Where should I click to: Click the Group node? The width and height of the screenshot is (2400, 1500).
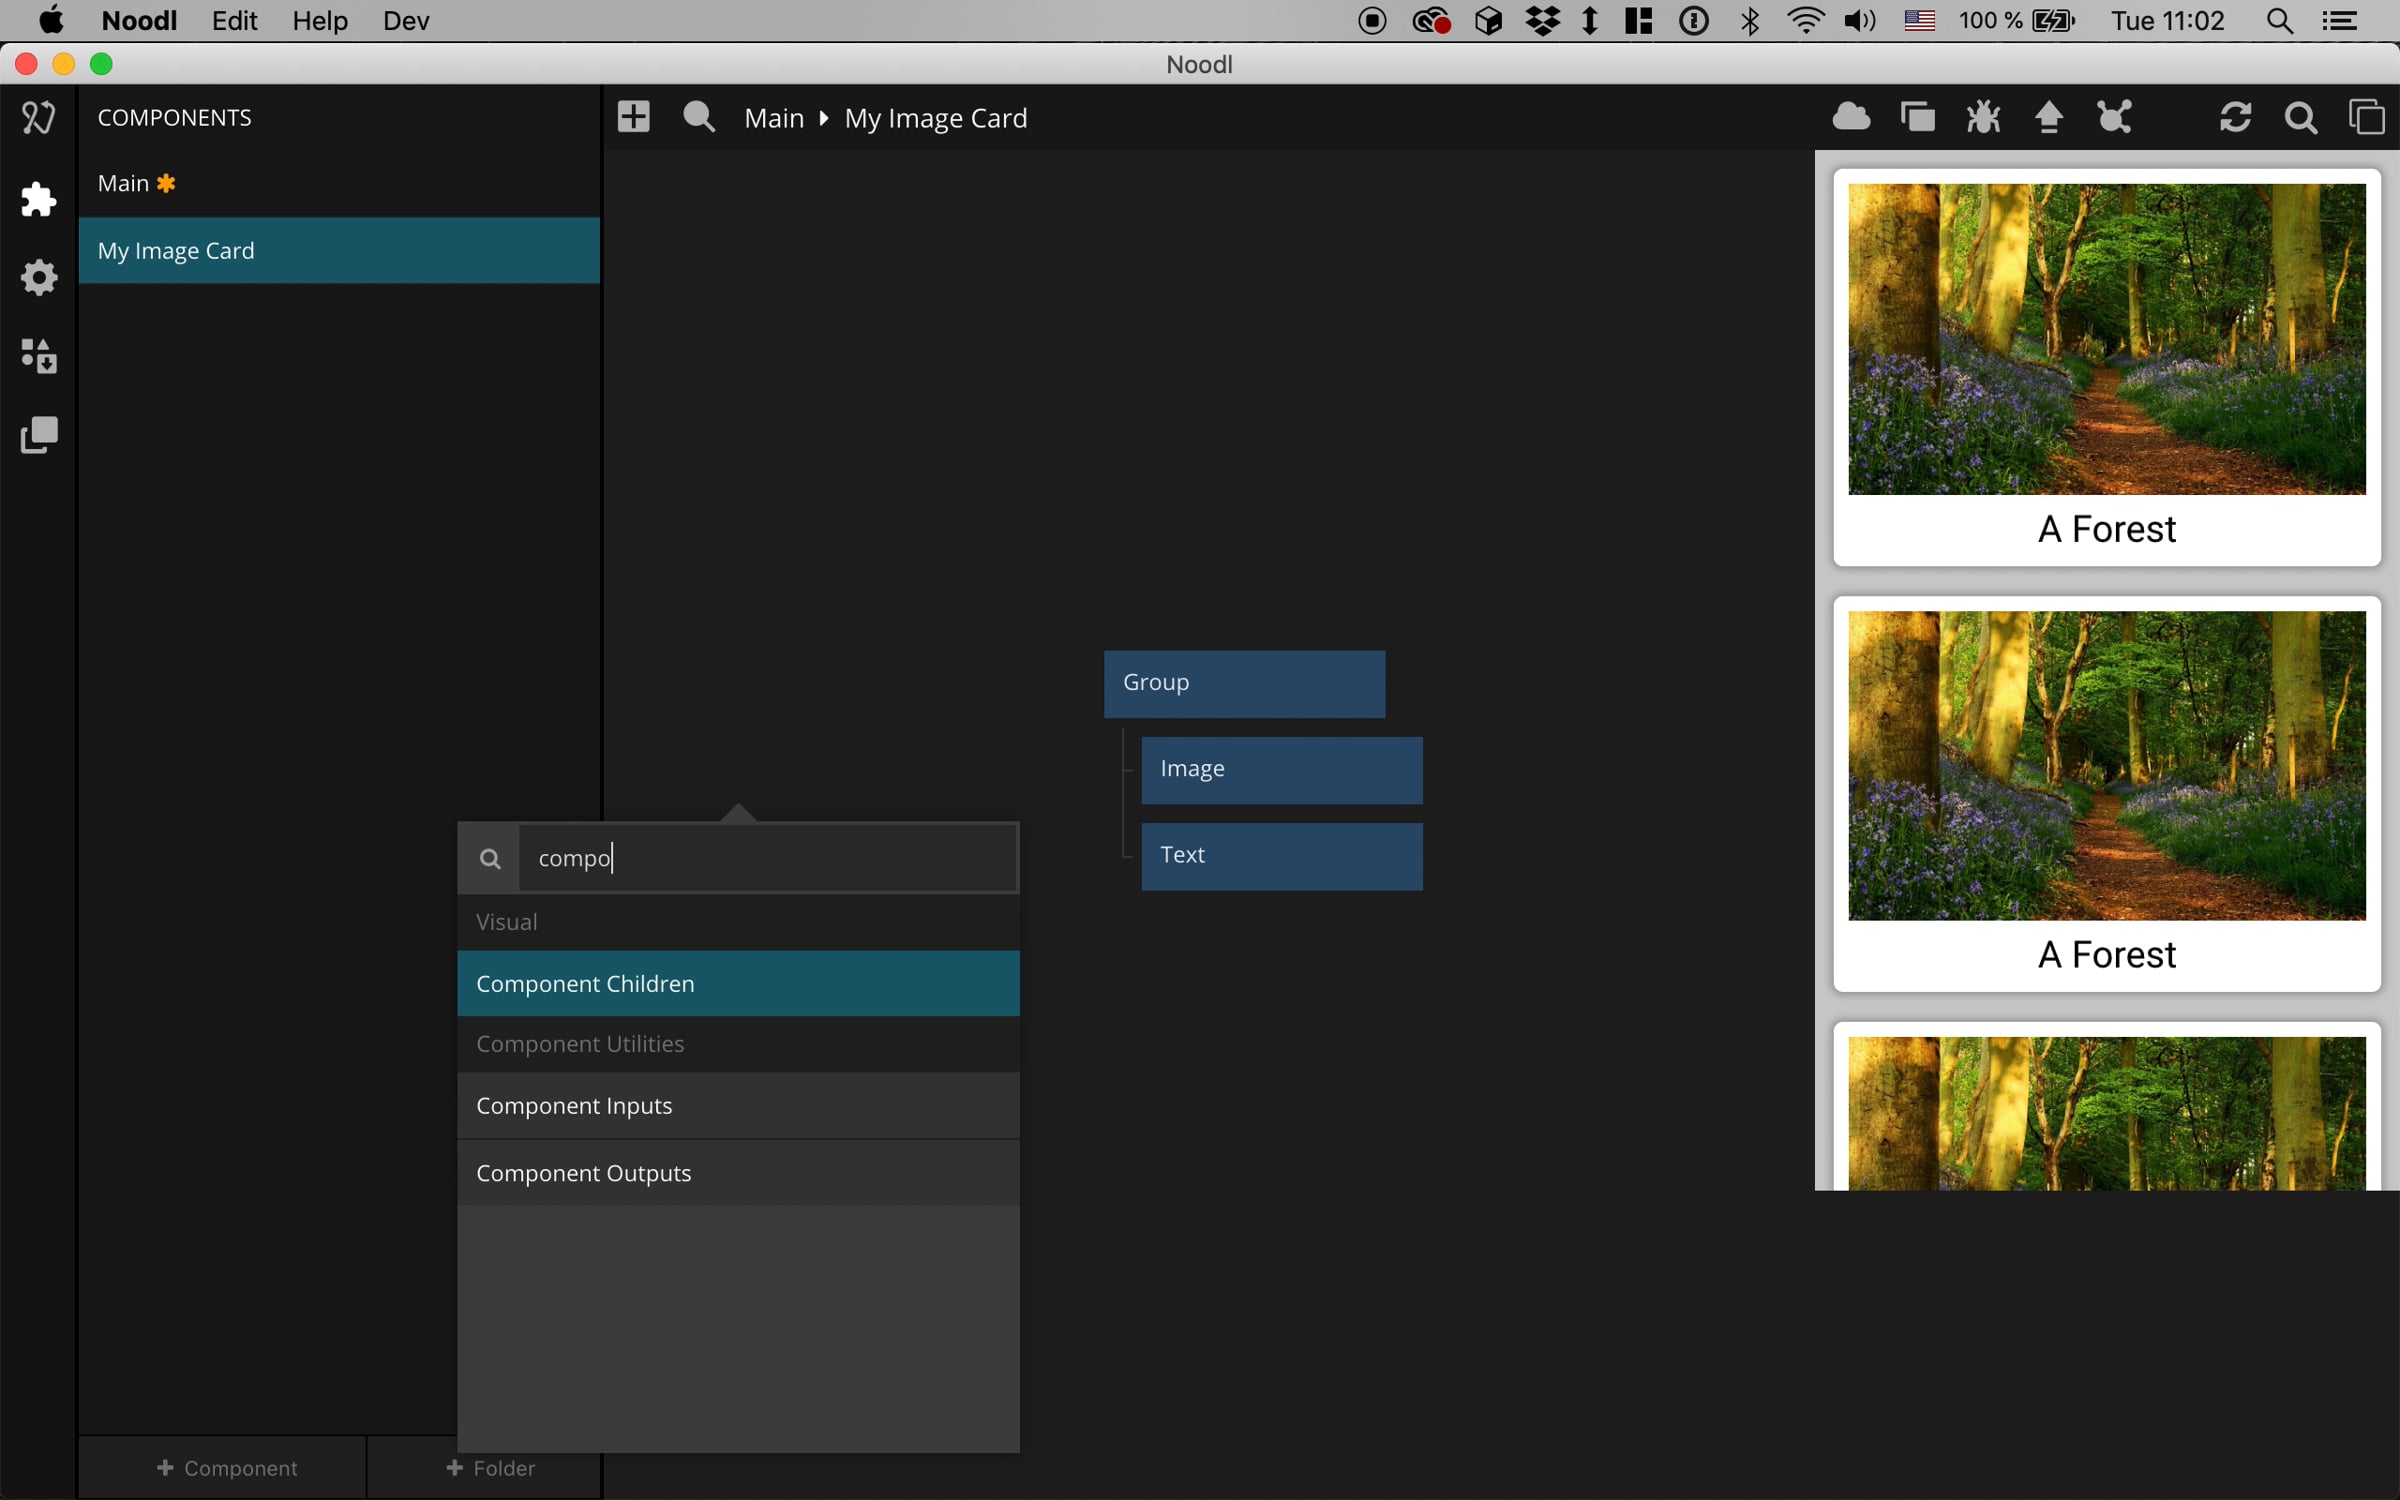[x=1244, y=684]
